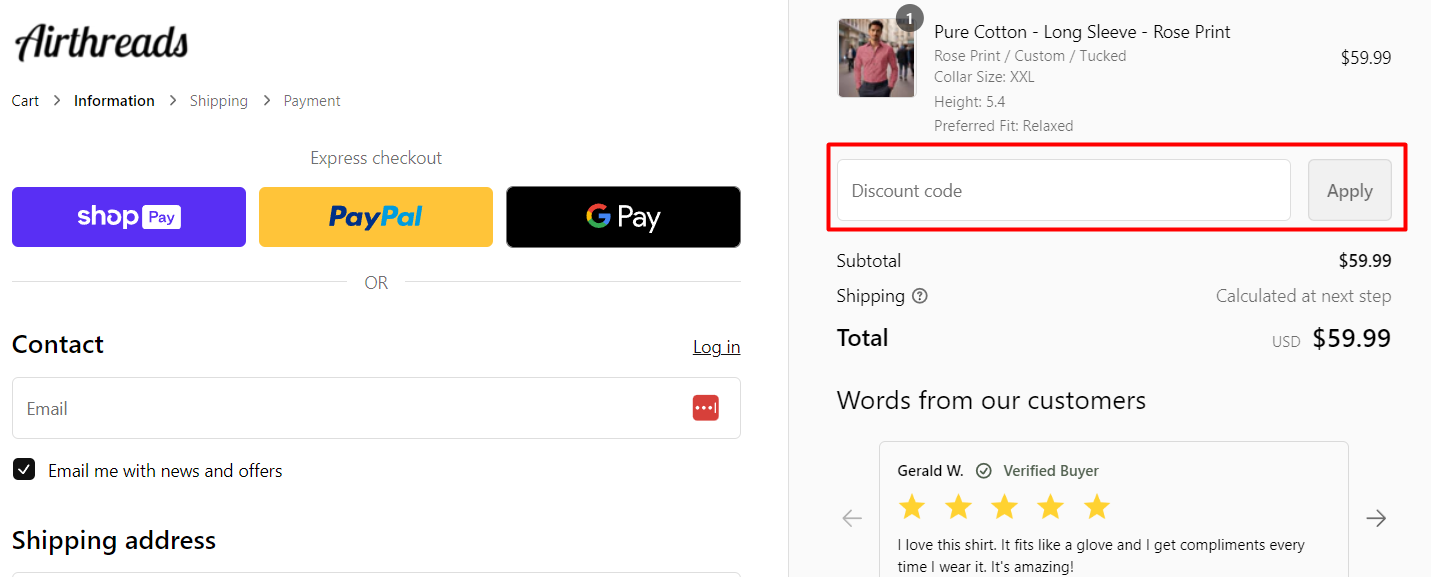Select the Payment breadcrumb step
The width and height of the screenshot is (1431, 577).
tap(312, 101)
